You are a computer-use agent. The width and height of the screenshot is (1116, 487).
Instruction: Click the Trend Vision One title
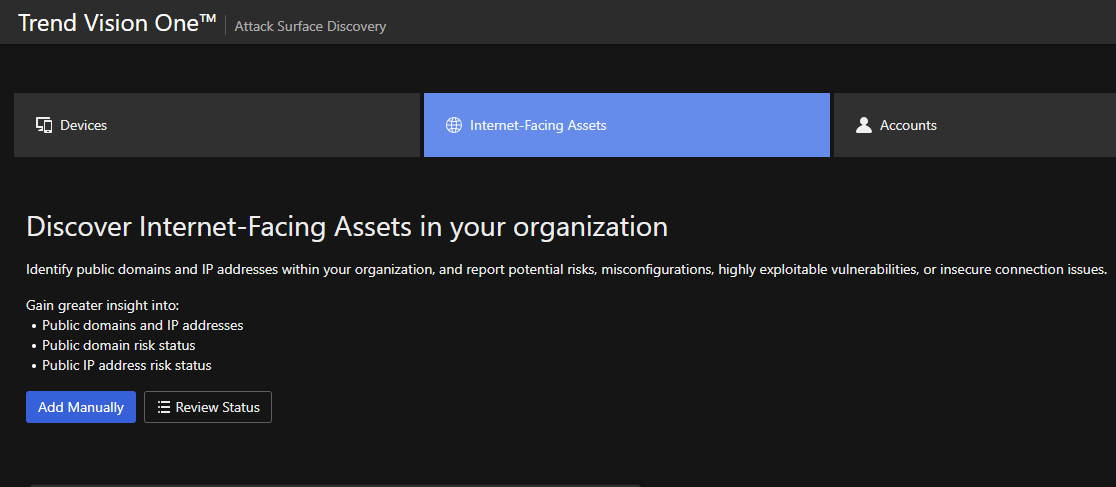[x=108, y=24]
